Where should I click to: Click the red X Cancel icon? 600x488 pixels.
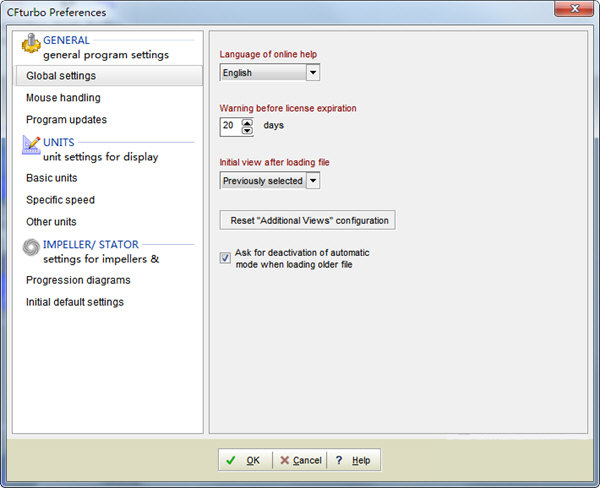(x=284, y=461)
